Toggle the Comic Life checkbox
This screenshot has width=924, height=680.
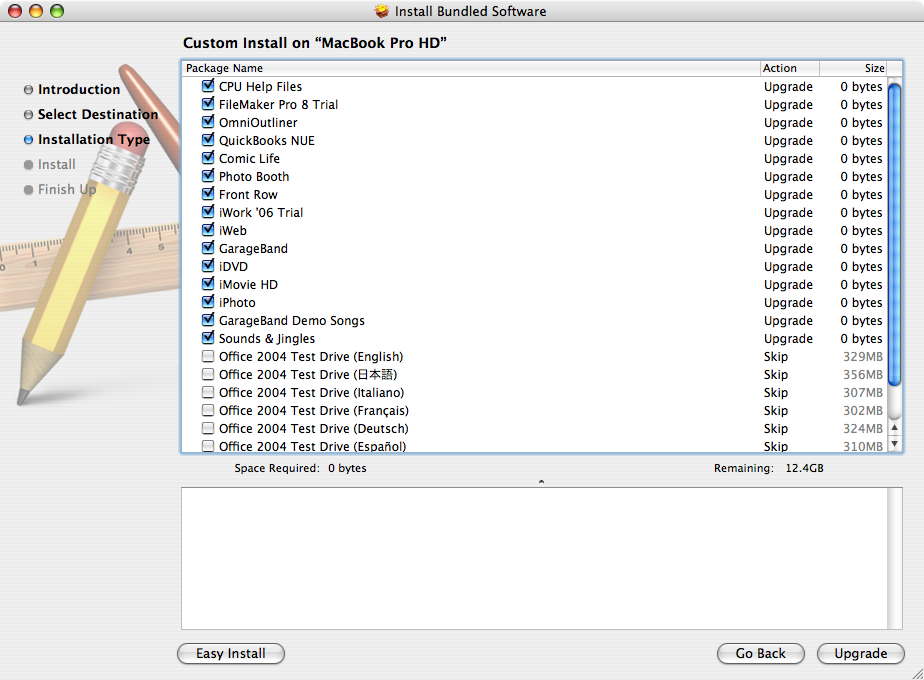tap(207, 158)
